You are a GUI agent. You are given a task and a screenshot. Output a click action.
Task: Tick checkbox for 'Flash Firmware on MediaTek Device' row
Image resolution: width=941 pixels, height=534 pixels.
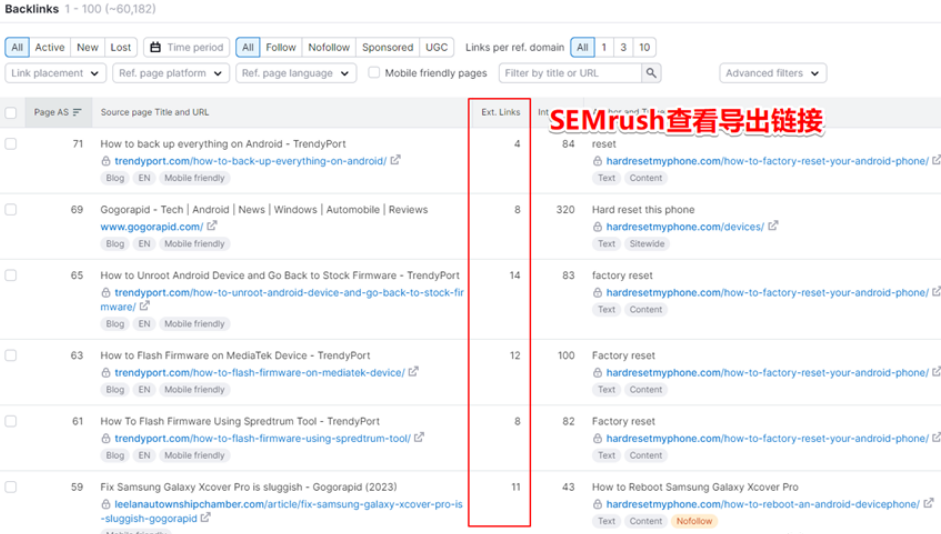point(11,355)
